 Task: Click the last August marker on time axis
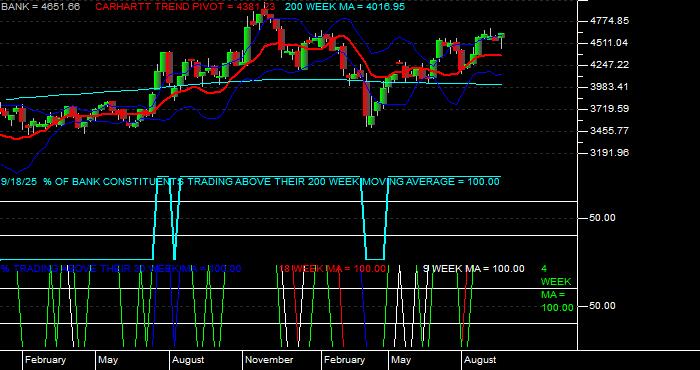[x=480, y=360]
